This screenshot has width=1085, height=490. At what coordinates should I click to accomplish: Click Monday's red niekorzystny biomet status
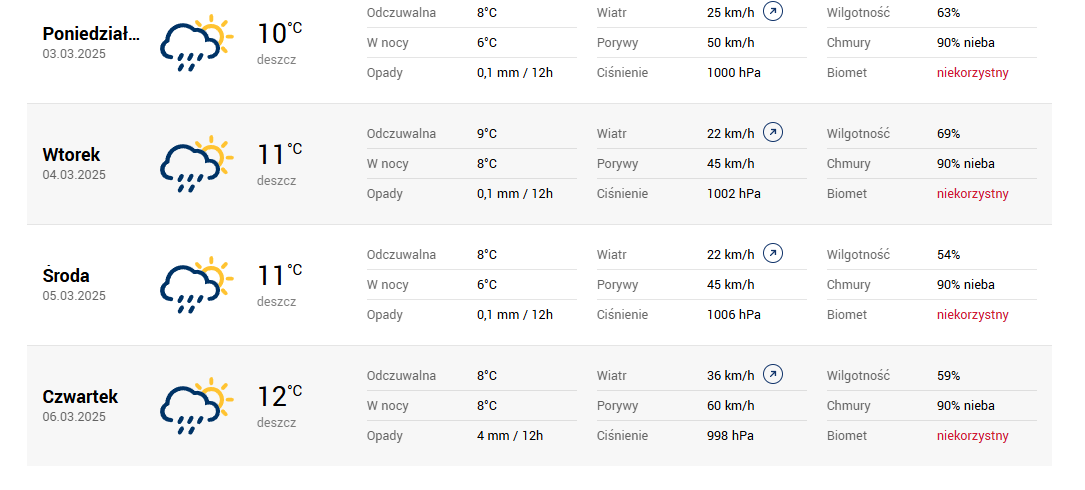click(x=972, y=73)
